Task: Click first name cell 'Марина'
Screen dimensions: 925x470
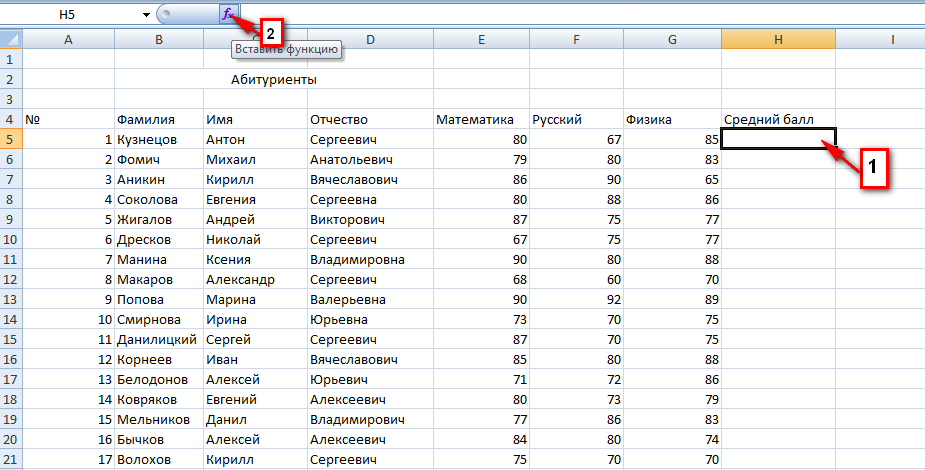Action: [x=255, y=300]
